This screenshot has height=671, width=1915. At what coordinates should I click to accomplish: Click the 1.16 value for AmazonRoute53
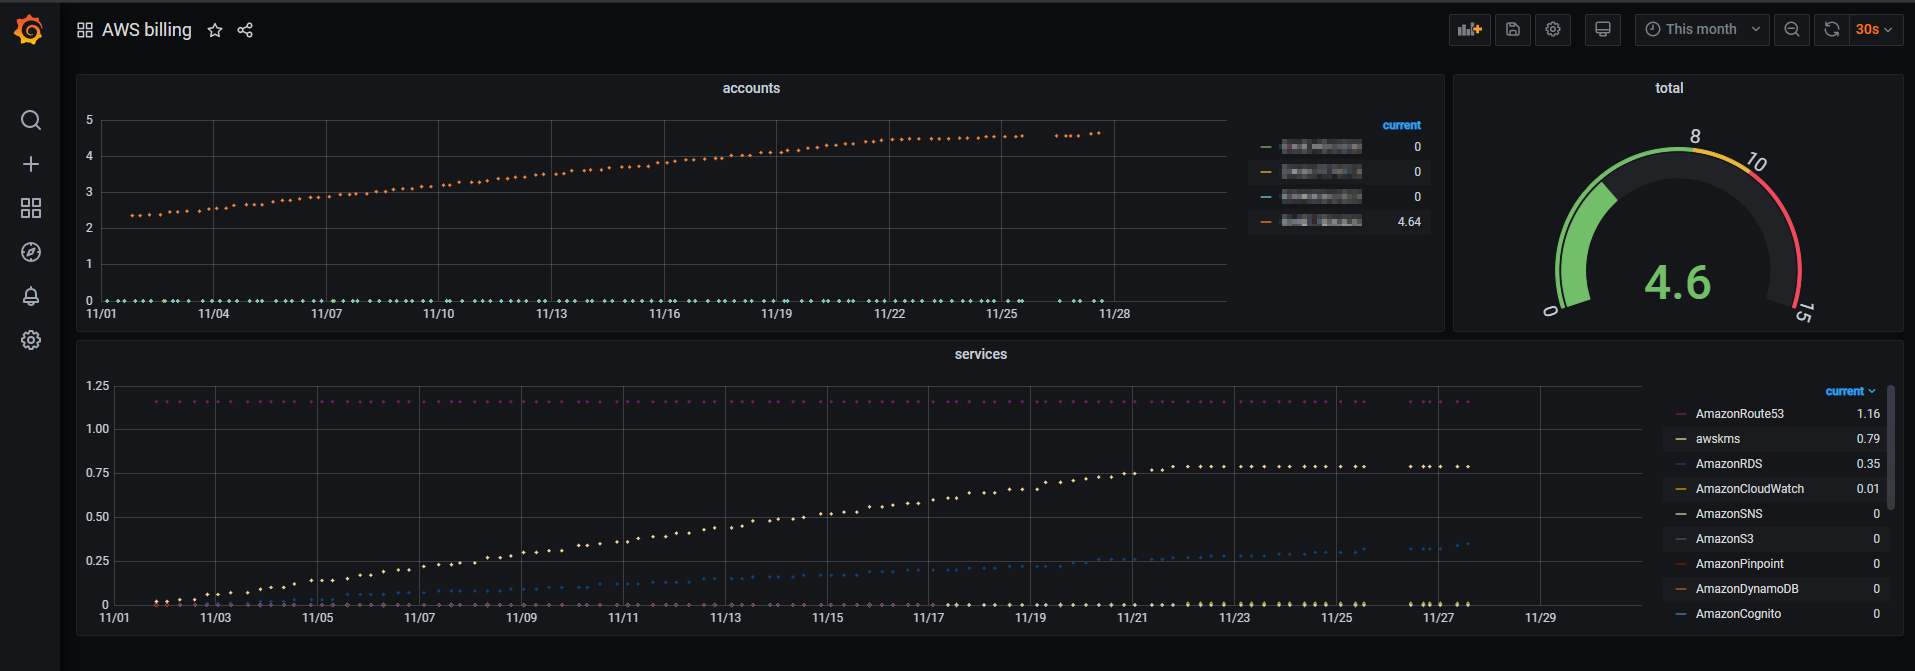tap(1868, 414)
